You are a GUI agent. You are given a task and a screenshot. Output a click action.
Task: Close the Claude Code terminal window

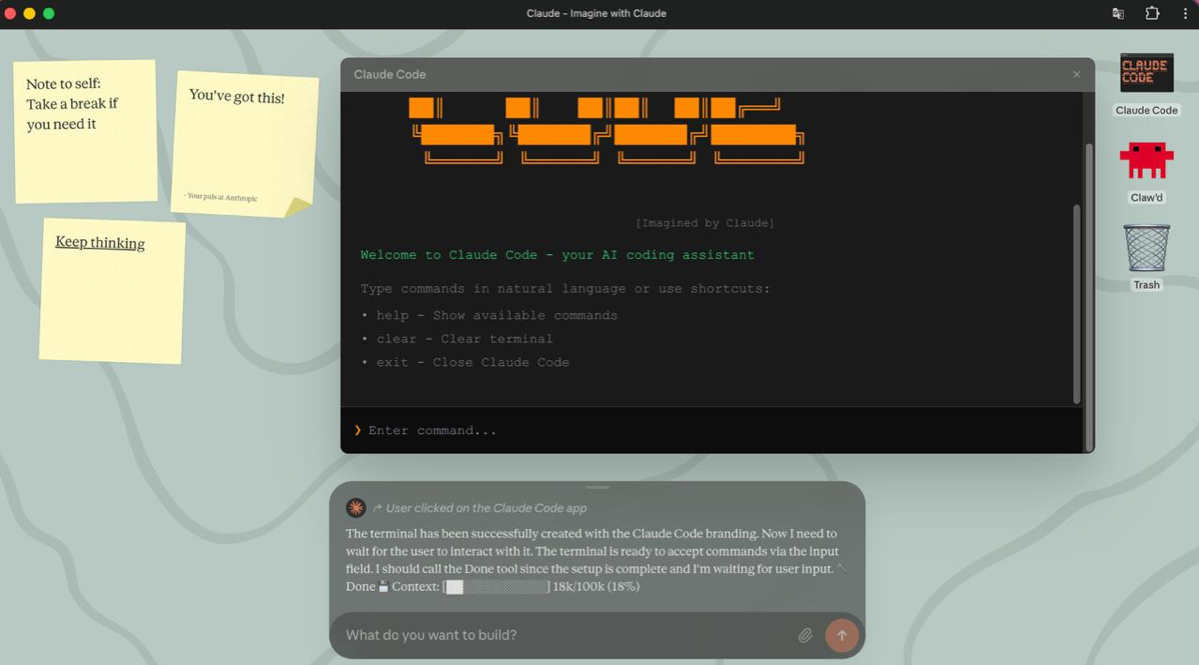1077,74
